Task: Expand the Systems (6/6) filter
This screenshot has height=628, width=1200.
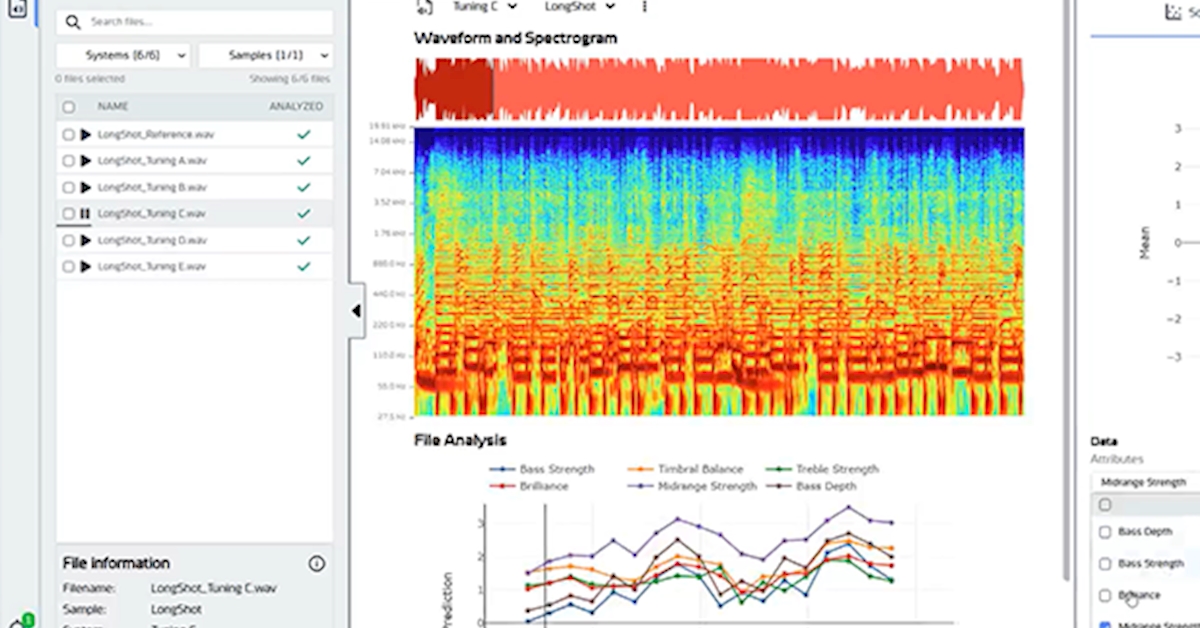Action: [122, 55]
